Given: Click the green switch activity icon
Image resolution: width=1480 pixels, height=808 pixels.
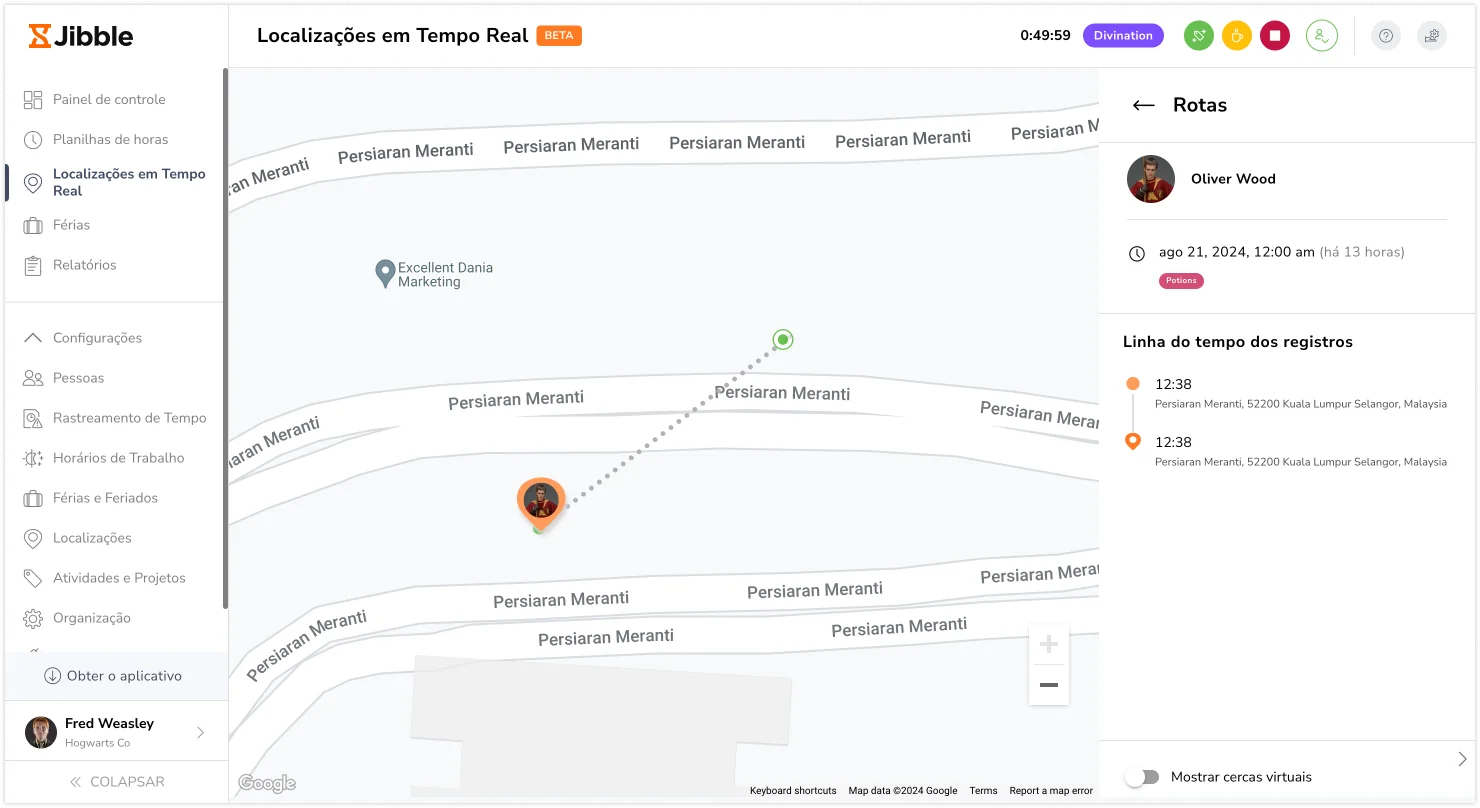Looking at the screenshot, I should [x=1198, y=36].
